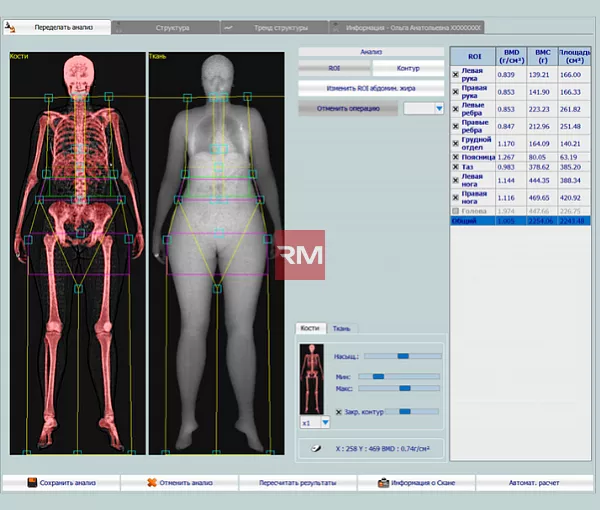Uncheck the Правая рука ROI checkbox

pyautogui.click(x=455, y=92)
